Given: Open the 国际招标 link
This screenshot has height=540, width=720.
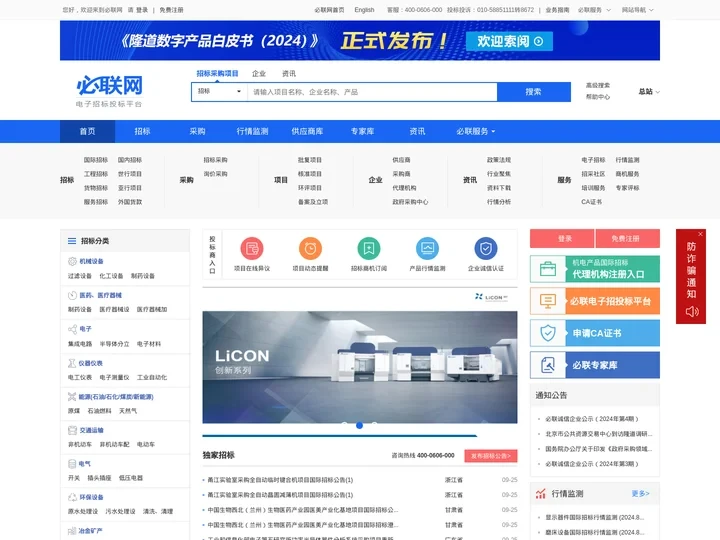Looking at the screenshot, I should click(96, 160).
